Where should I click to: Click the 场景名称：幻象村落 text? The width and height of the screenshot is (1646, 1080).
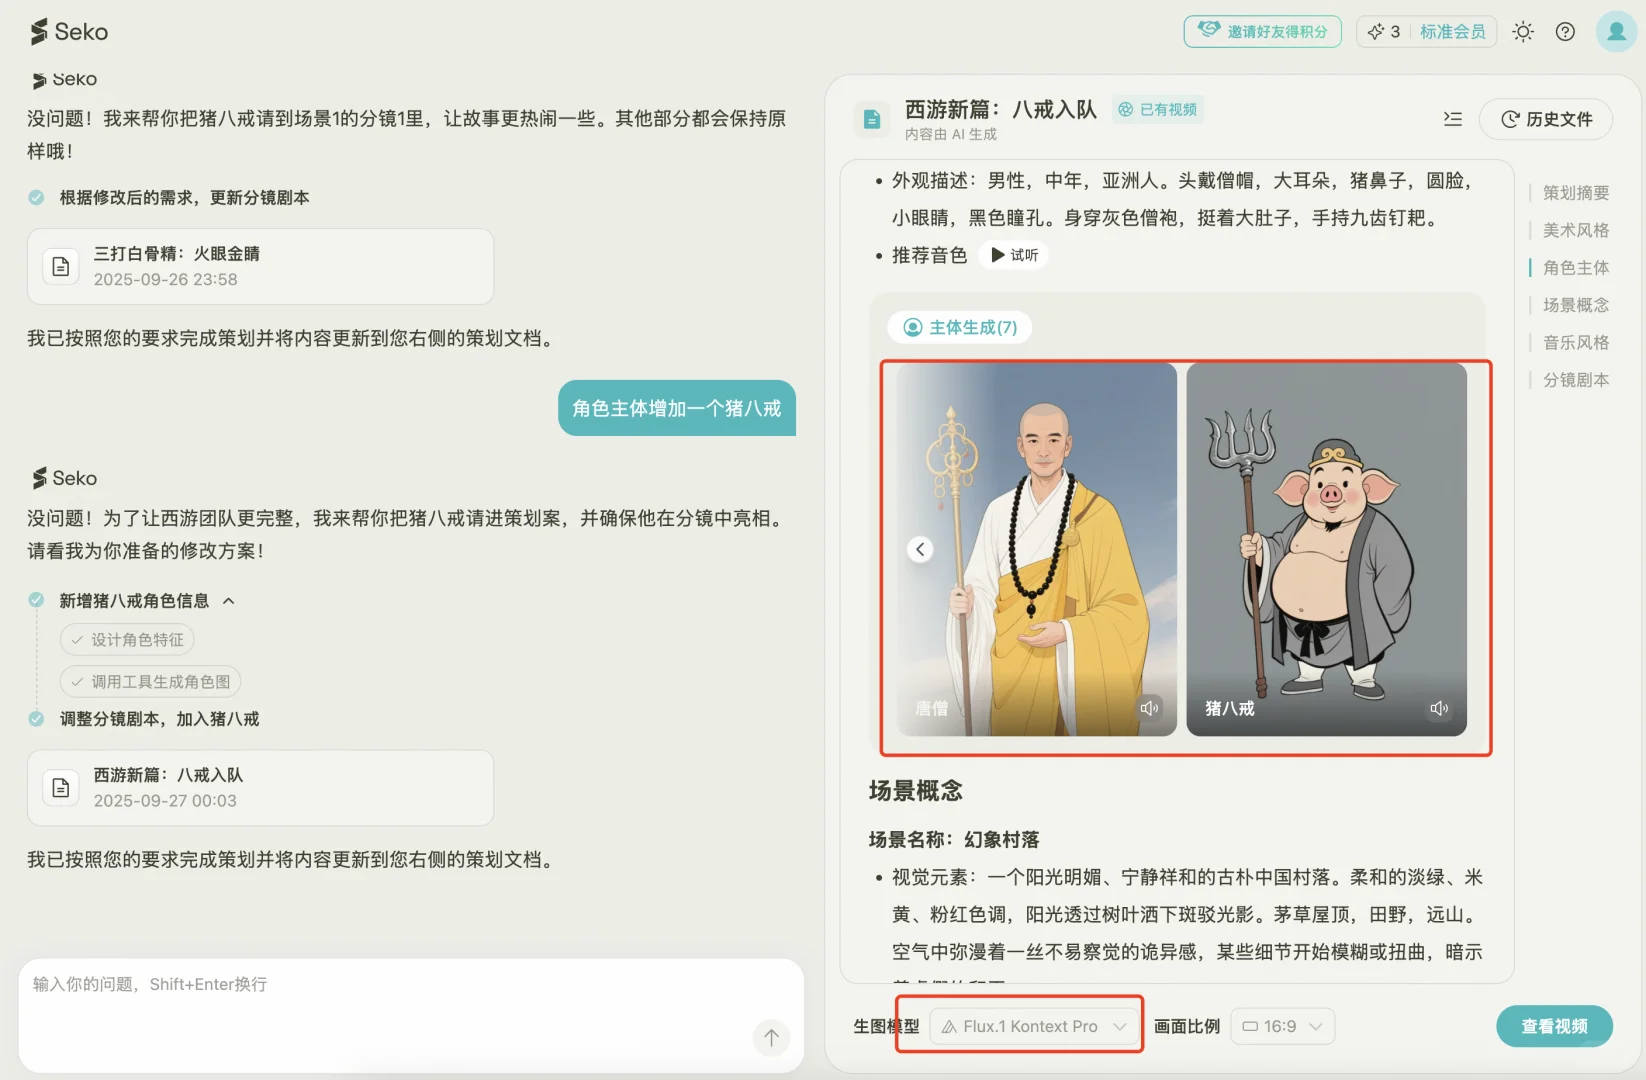[x=954, y=840]
